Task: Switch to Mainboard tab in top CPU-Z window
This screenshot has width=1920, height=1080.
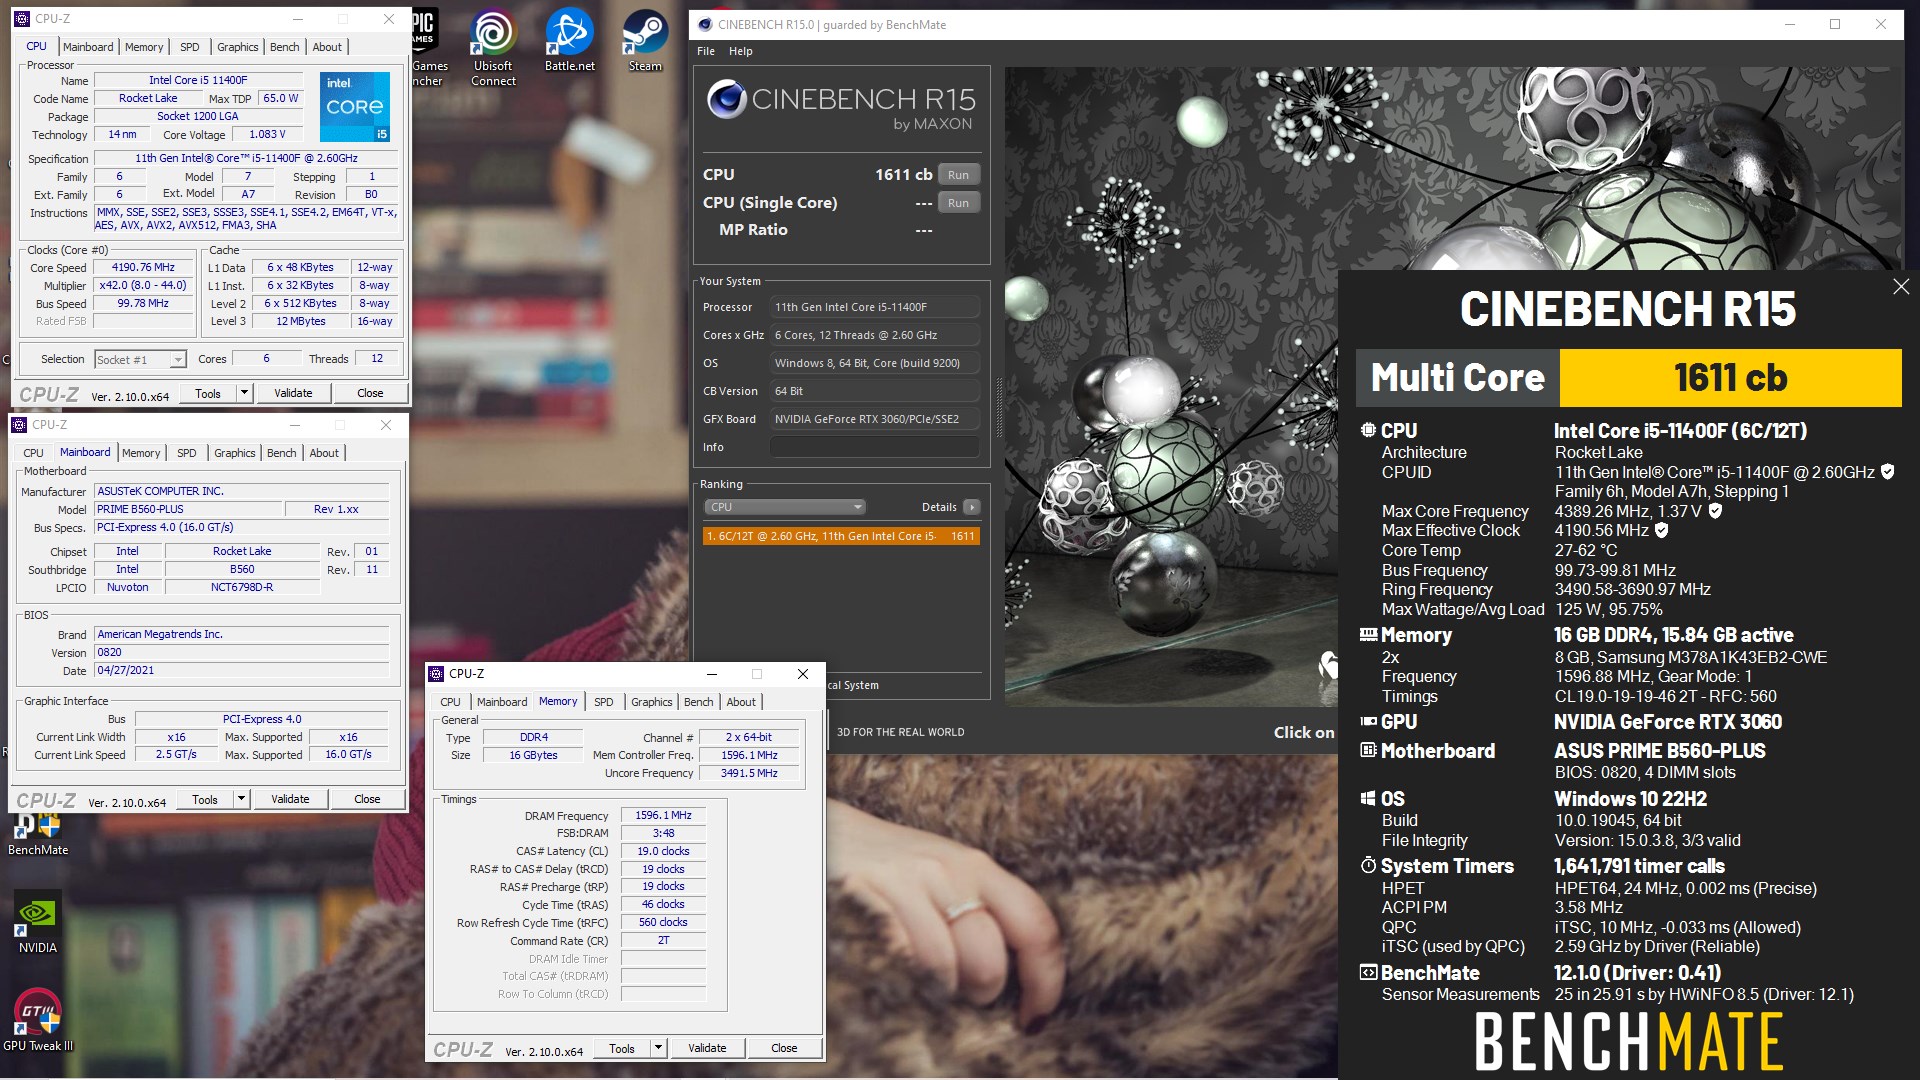Action: (88, 47)
